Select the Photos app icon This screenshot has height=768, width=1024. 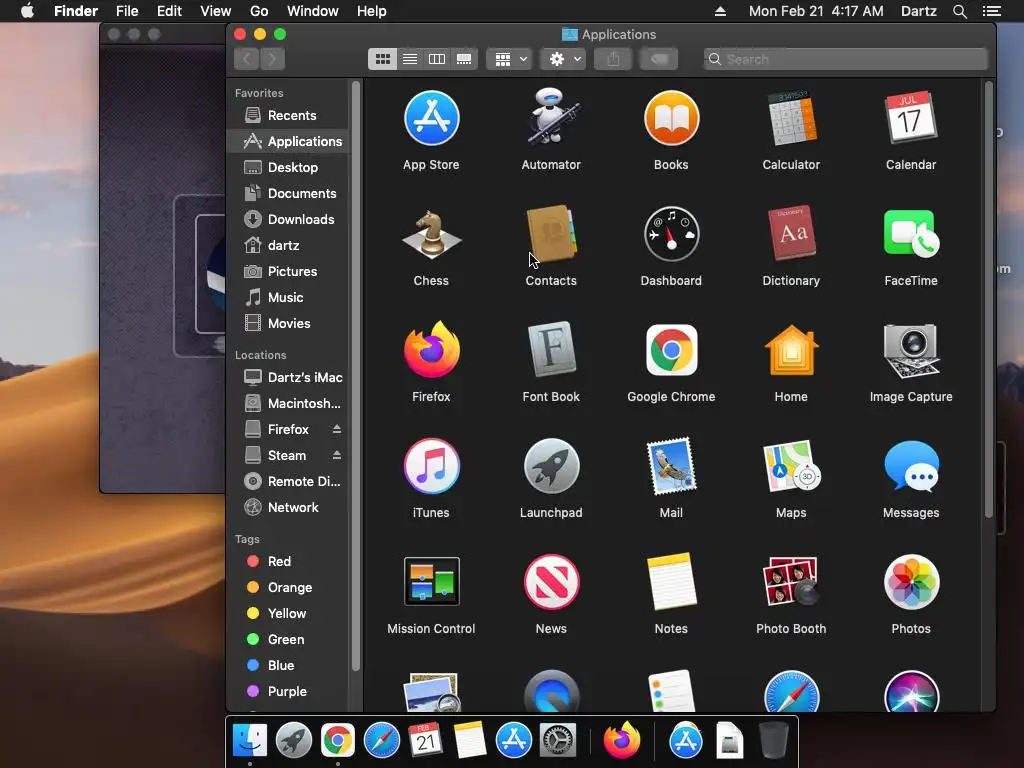pos(911,582)
